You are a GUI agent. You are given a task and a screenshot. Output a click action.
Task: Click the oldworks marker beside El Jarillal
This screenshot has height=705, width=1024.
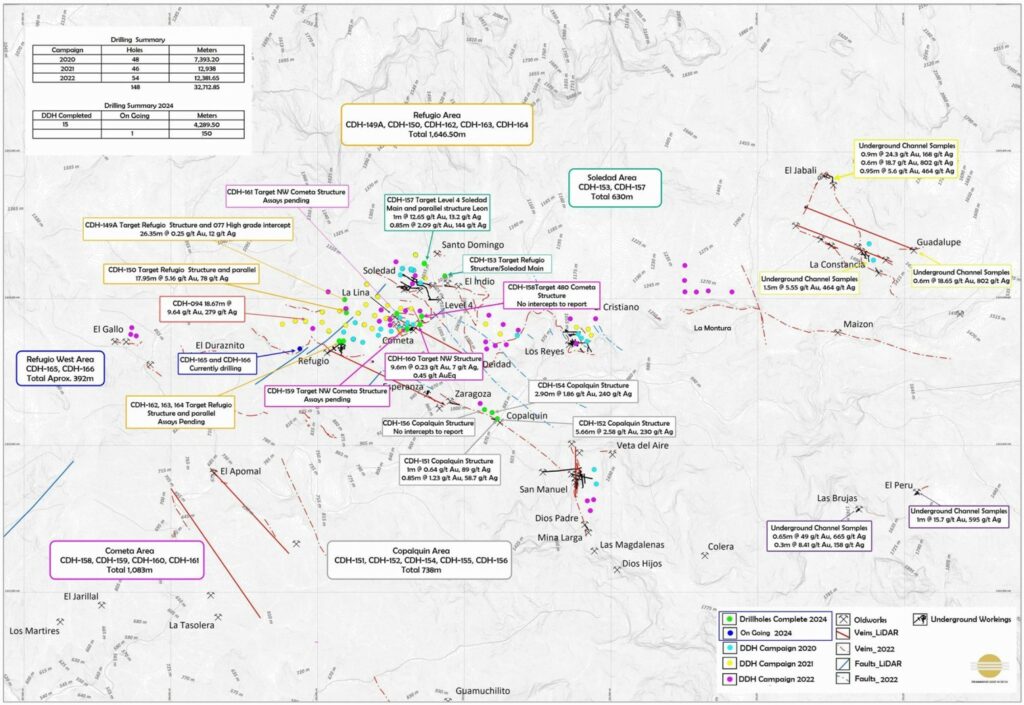pos(103,604)
